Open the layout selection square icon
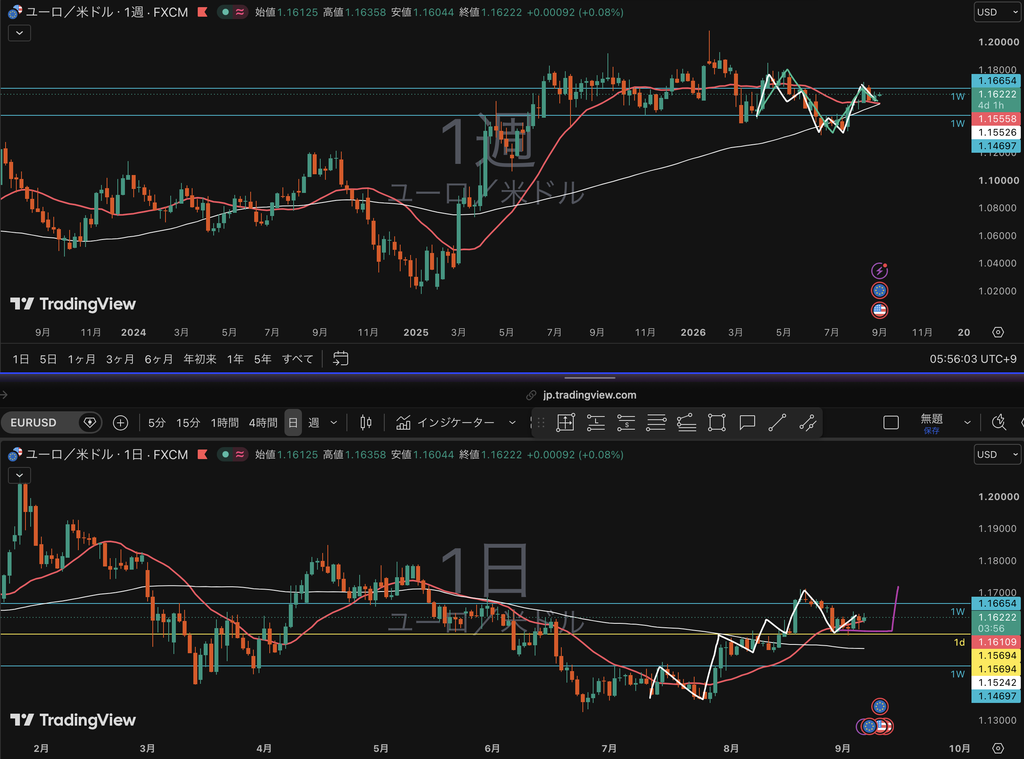1024x759 pixels. click(891, 423)
